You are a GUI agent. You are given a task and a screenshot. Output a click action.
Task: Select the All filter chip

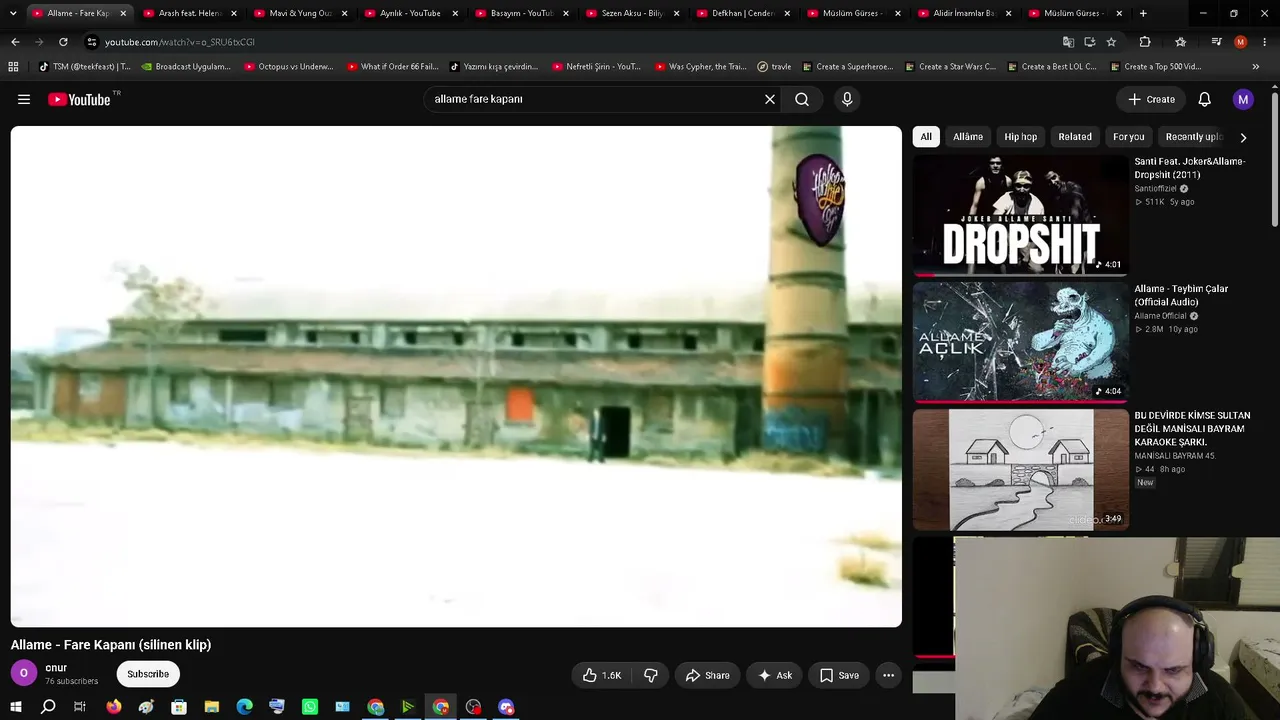pos(926,137)
